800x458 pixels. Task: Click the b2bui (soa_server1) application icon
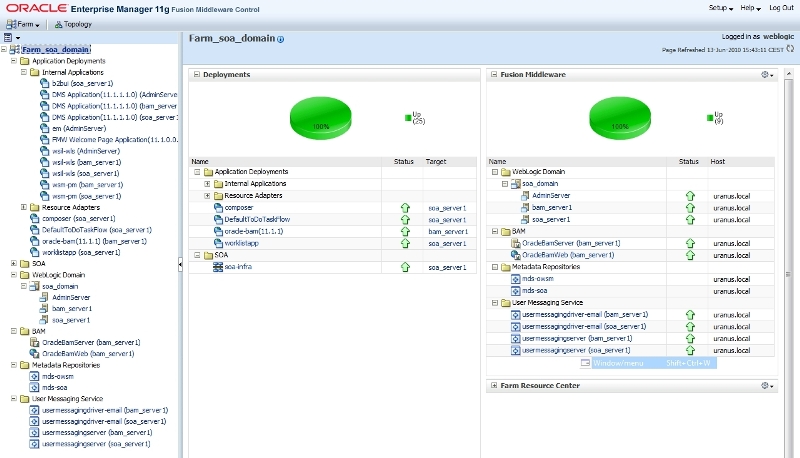pos(44,83)
